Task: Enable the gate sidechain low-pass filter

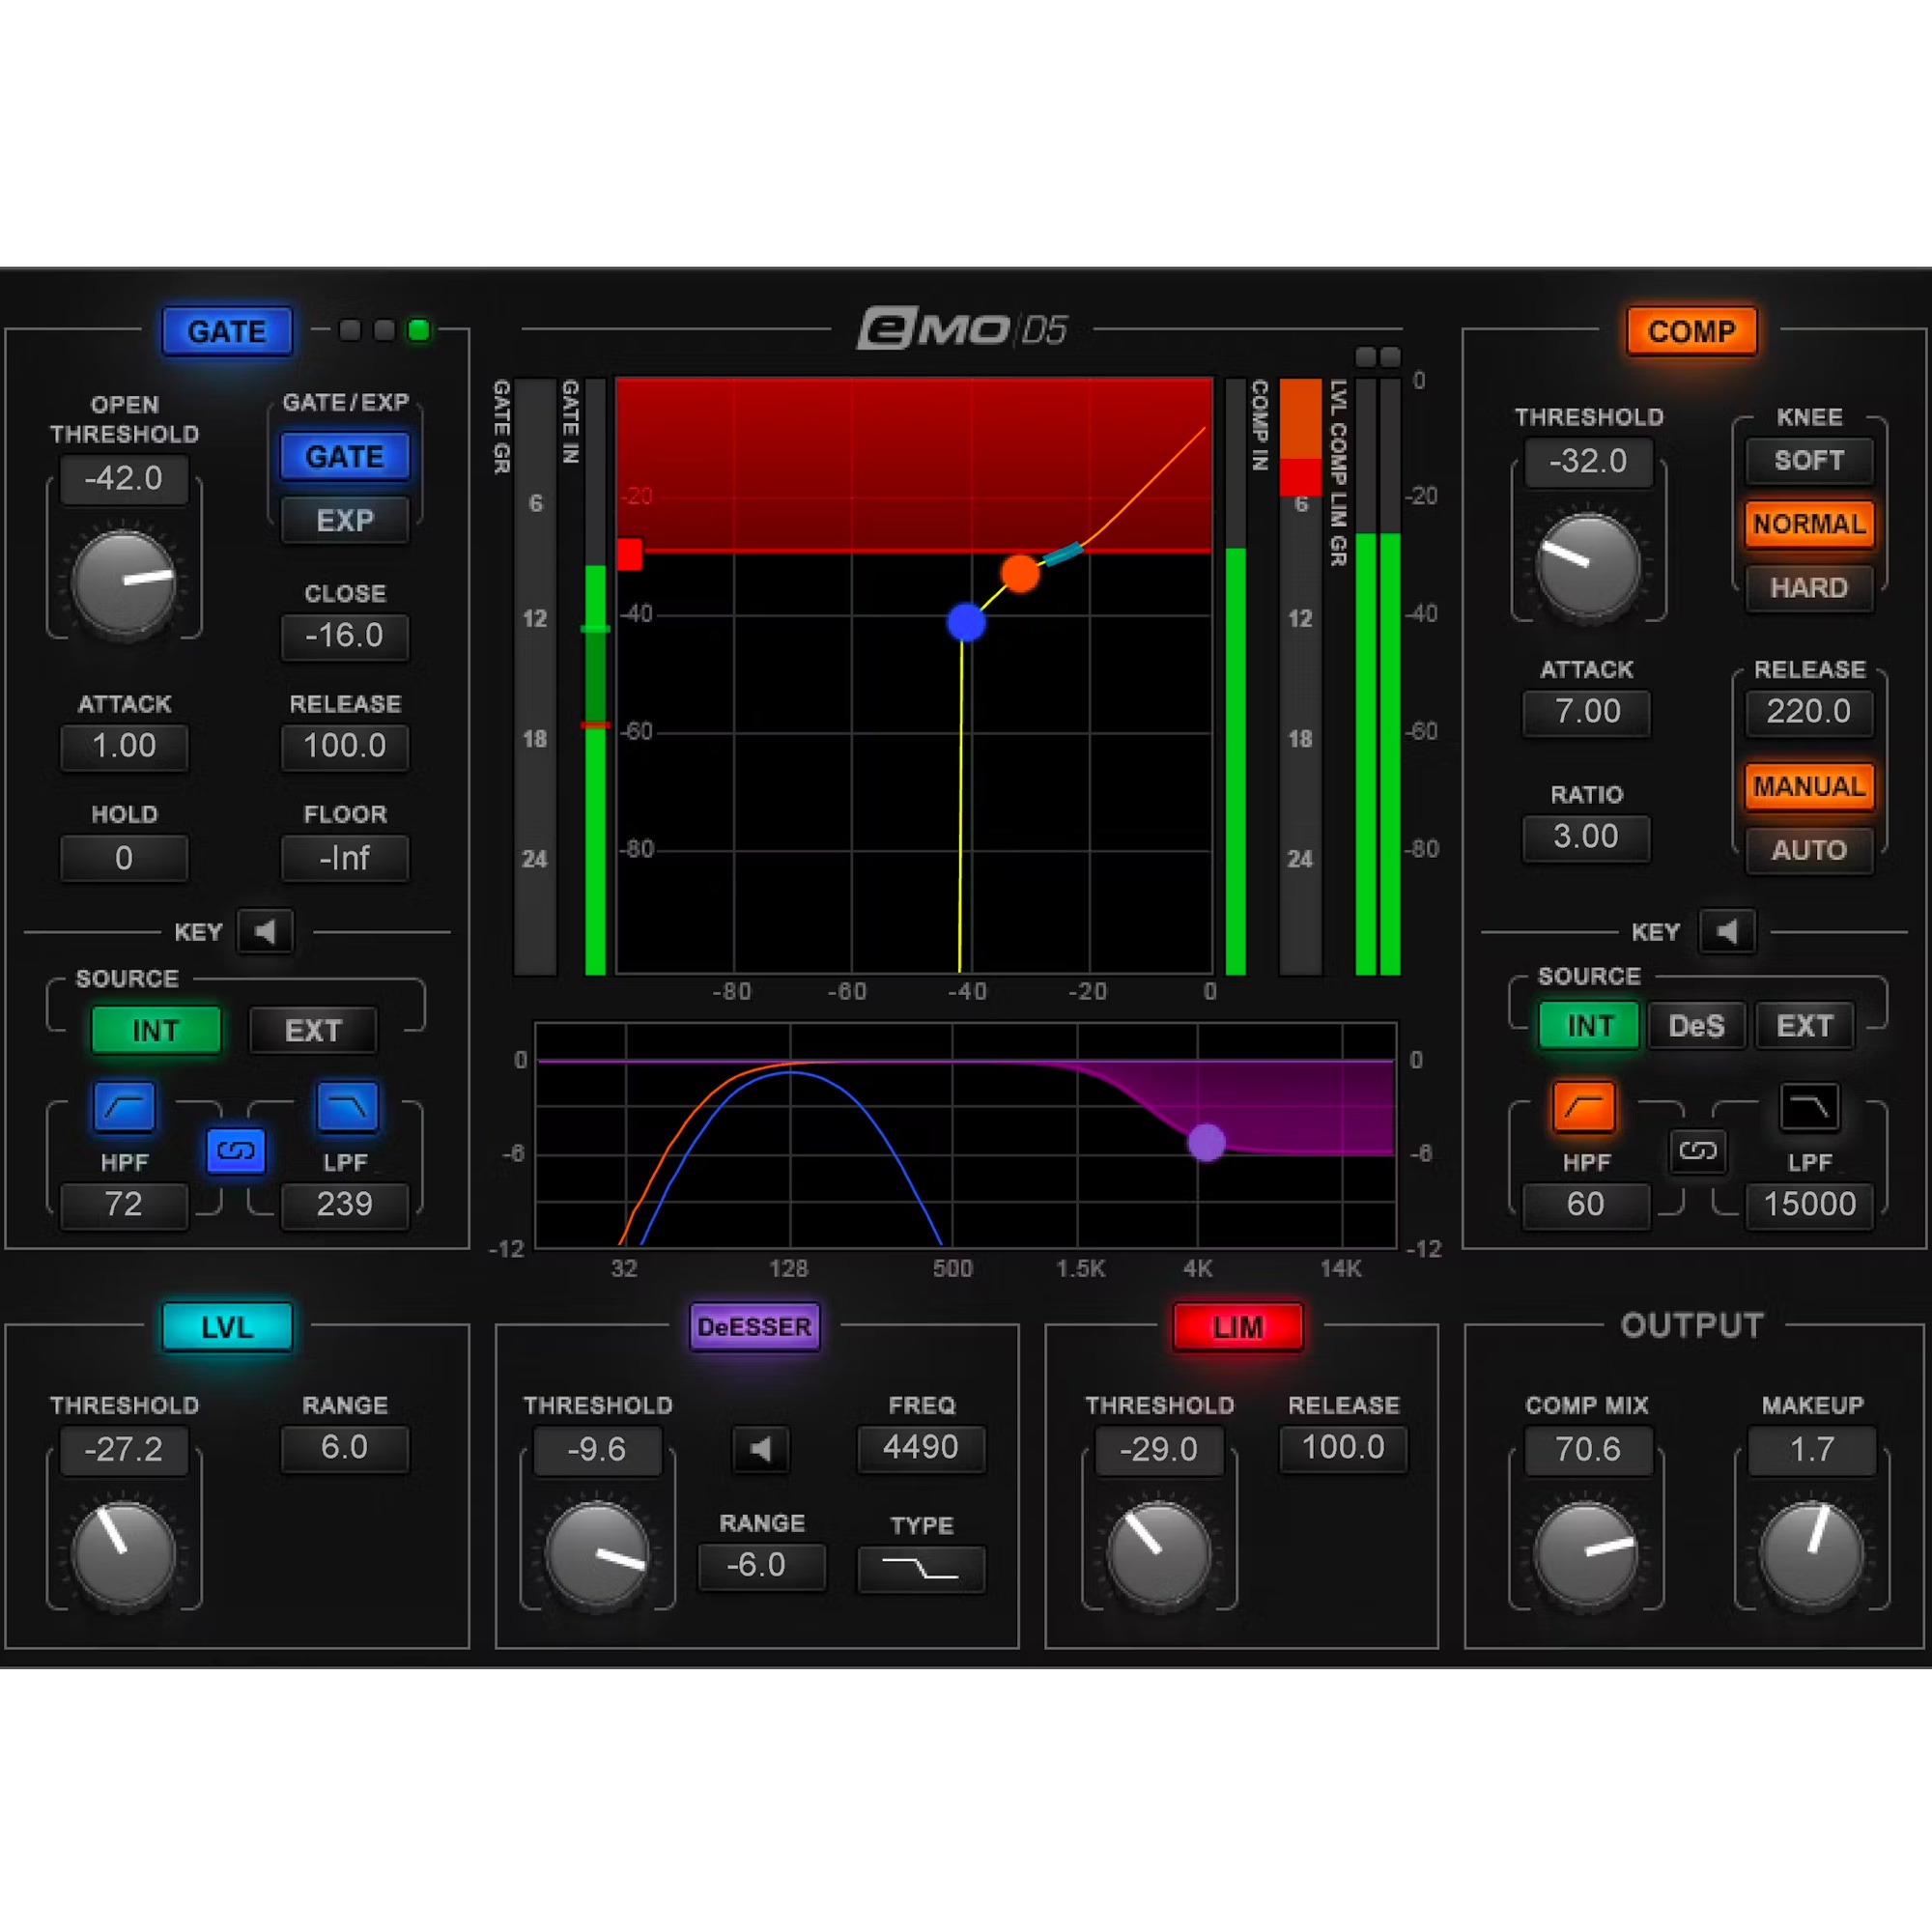Action: click(345, 1107)
